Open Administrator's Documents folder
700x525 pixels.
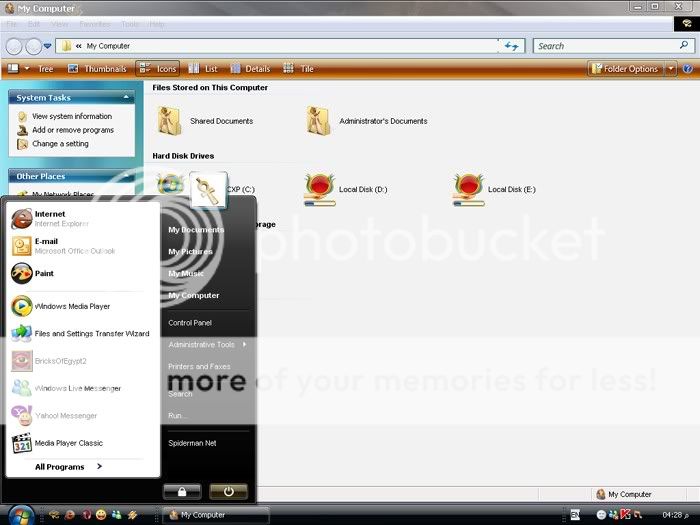pos(366,121)
